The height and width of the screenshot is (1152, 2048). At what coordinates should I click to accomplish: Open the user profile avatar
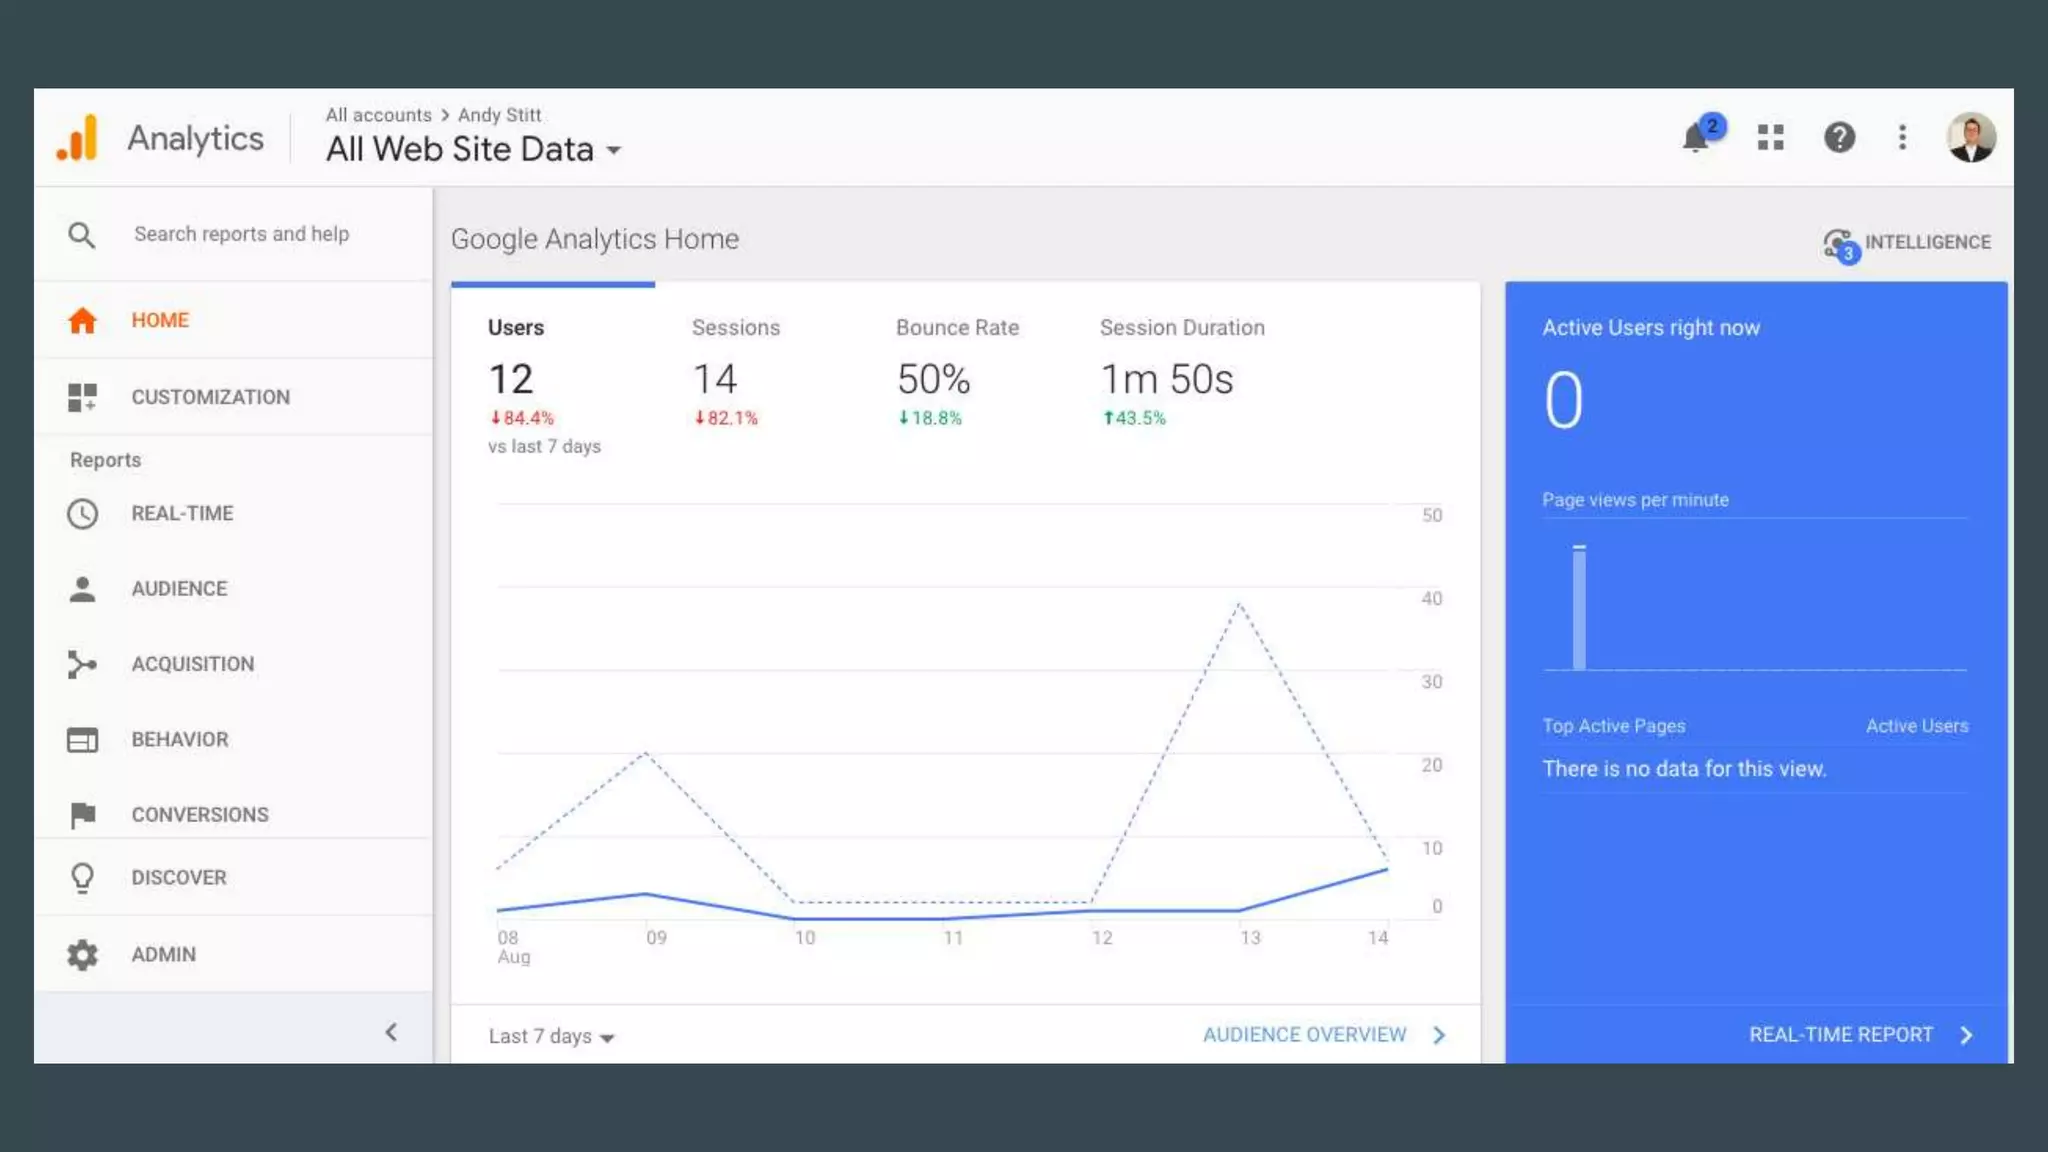(x=1970, y=137)
